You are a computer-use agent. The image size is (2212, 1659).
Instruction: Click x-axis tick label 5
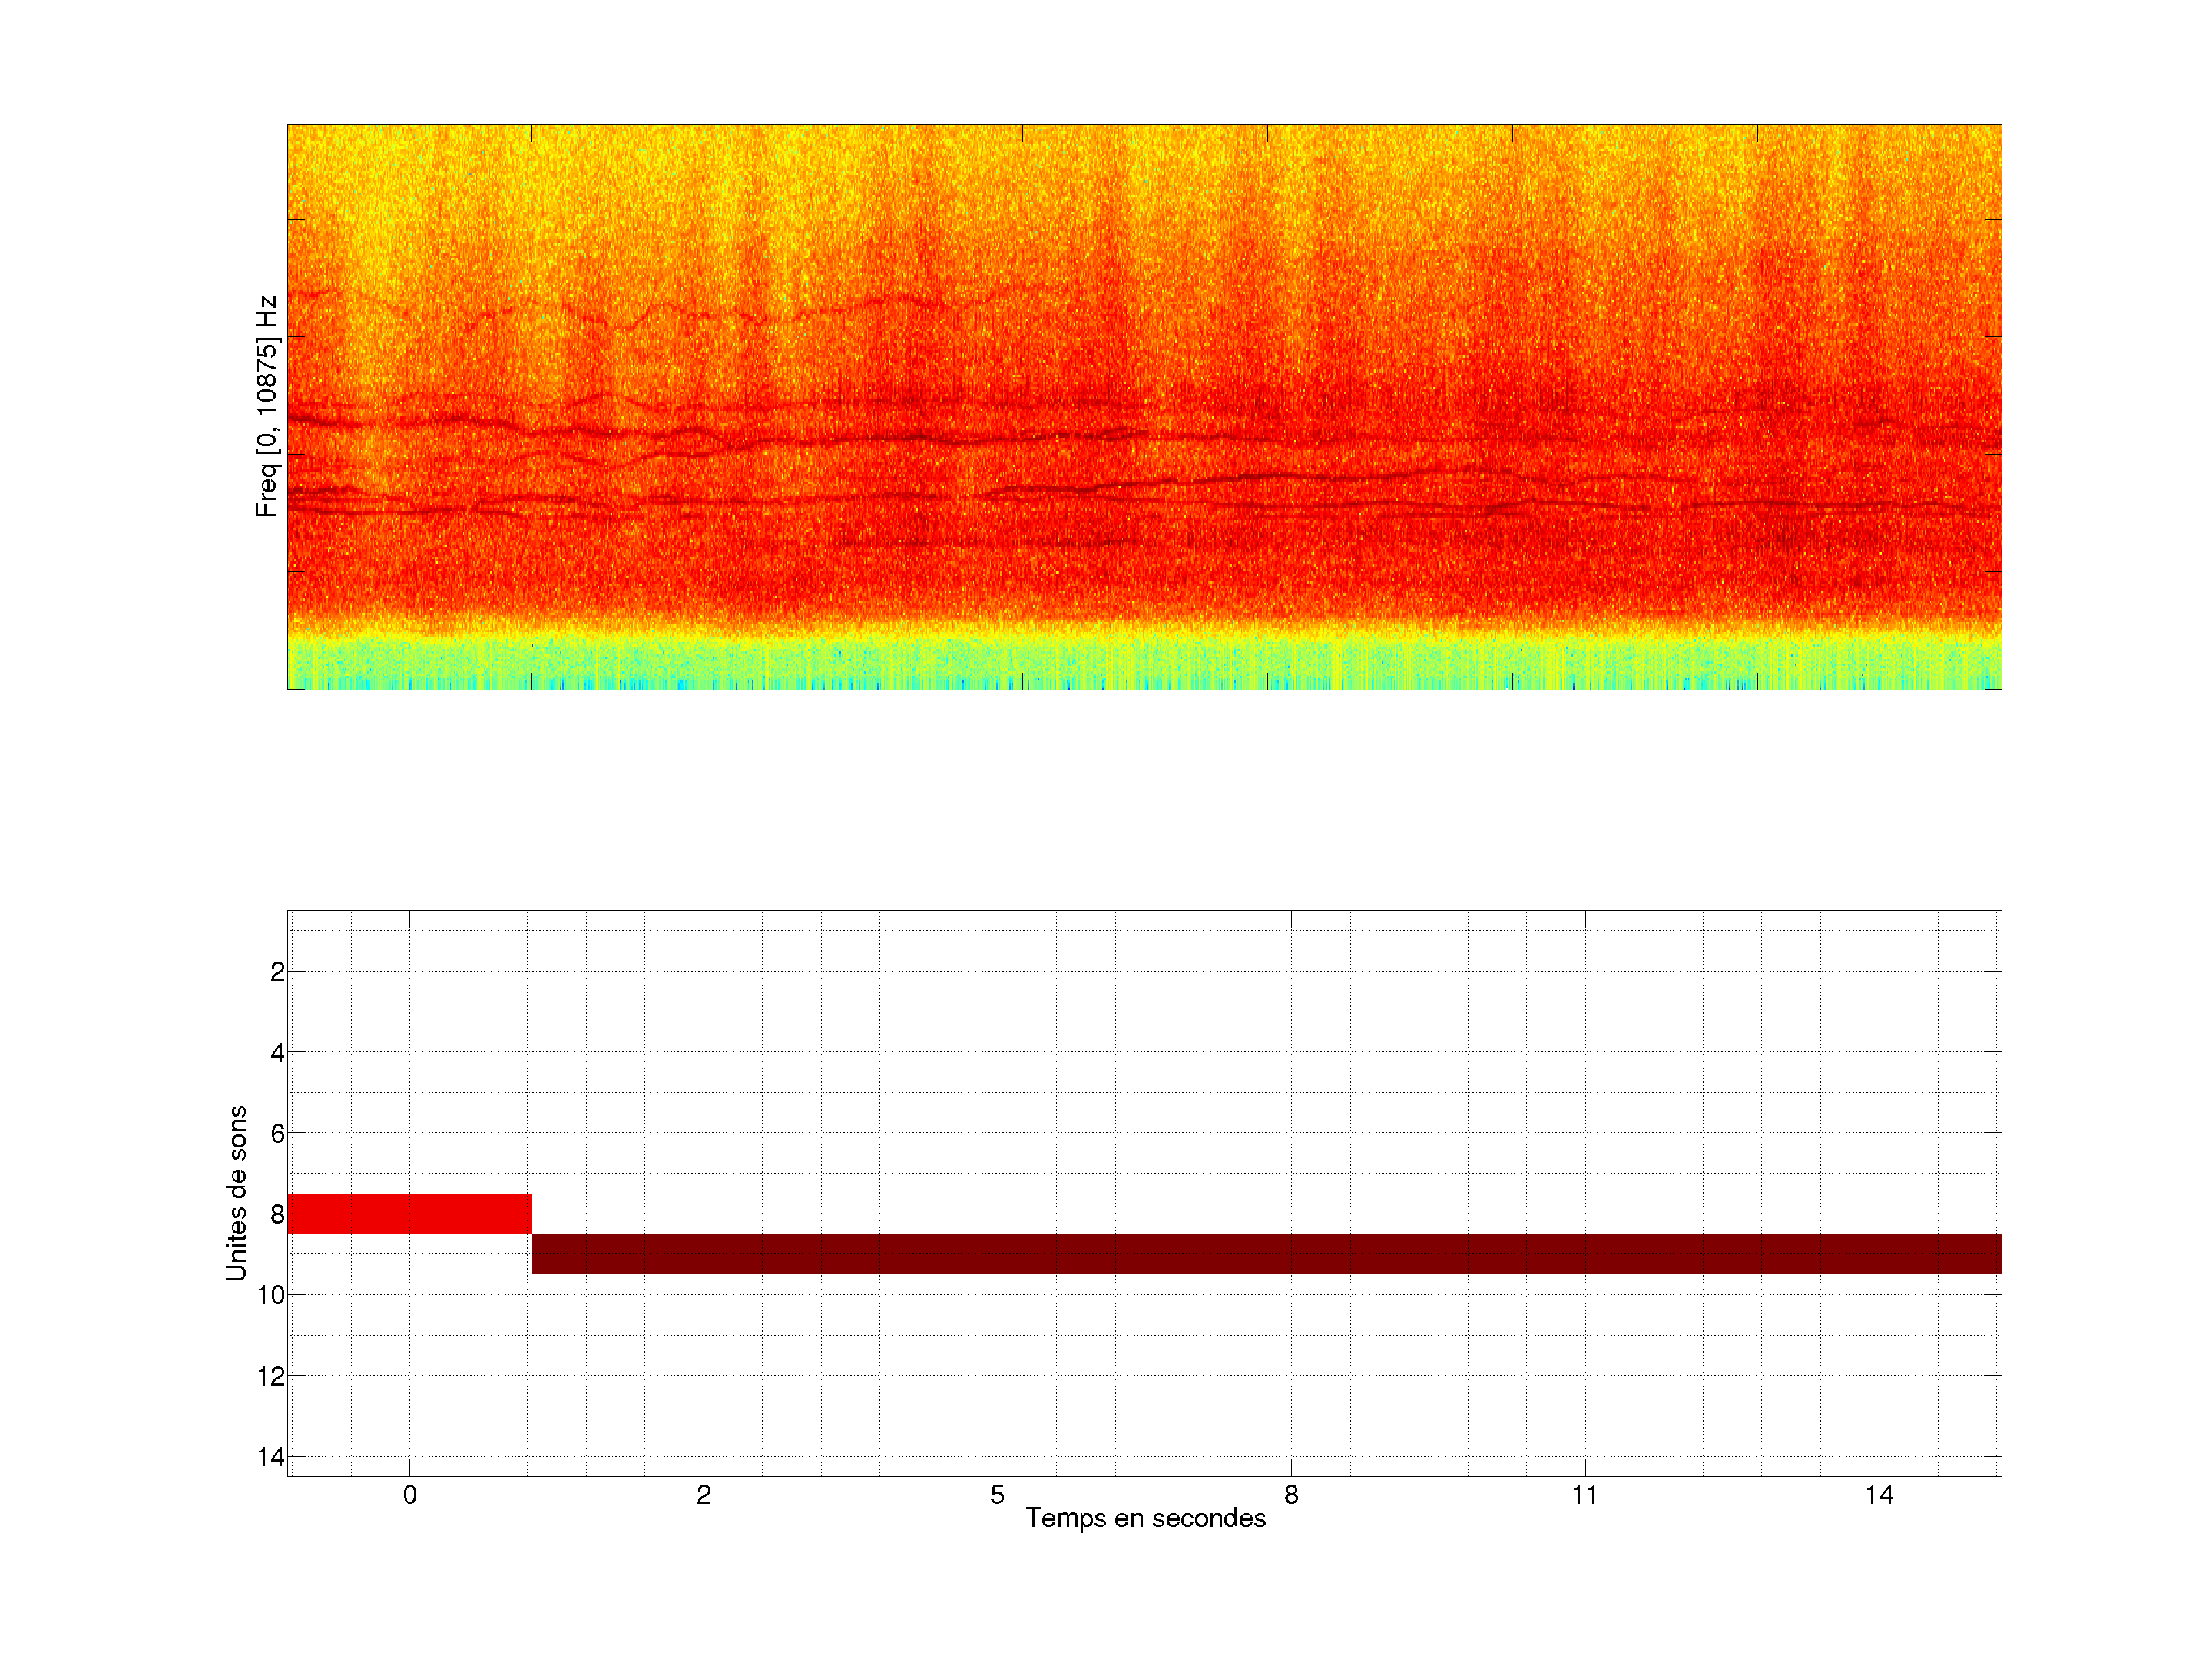(997, 1495)
